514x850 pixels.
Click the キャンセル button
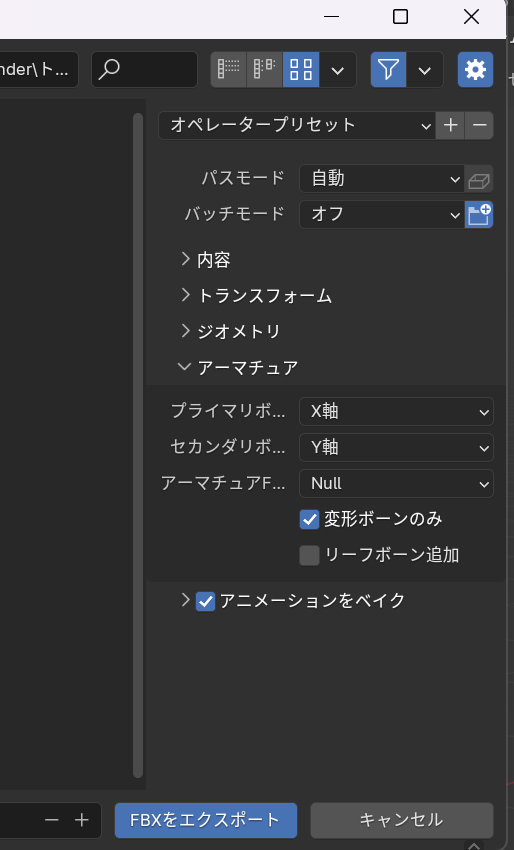click(x=402, y=820)
